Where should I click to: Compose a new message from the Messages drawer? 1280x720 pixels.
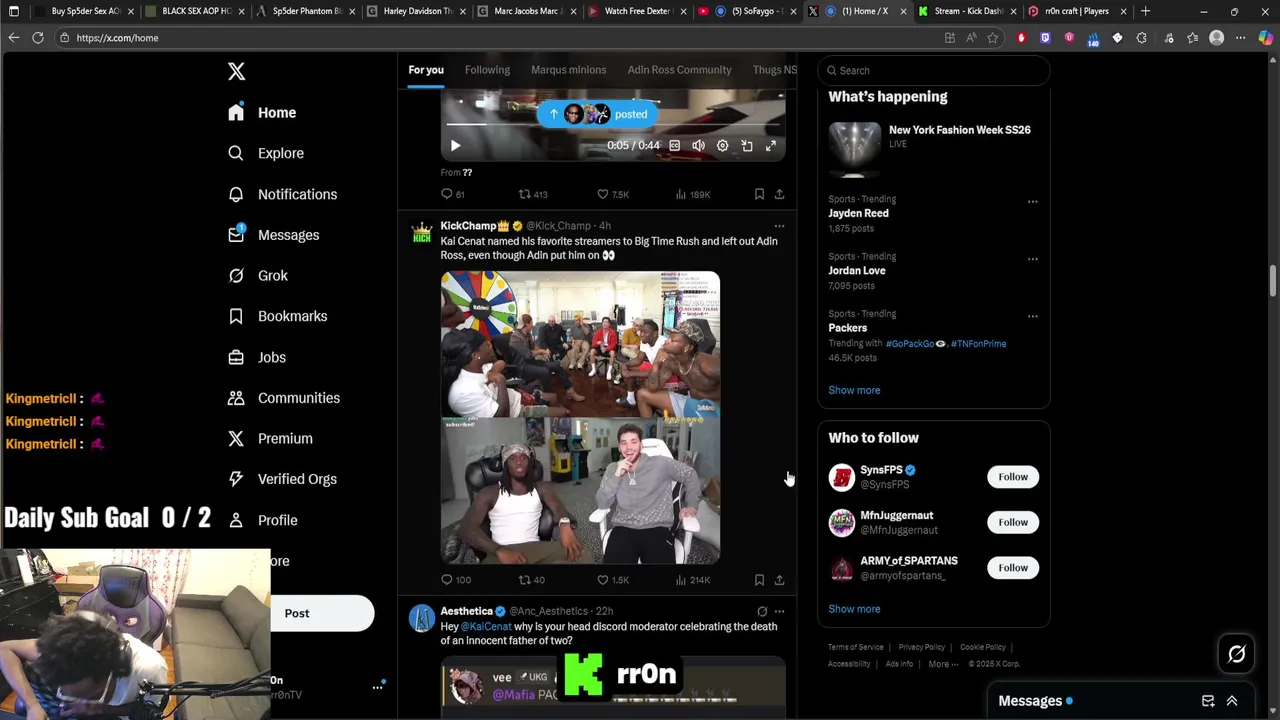[1208, 701]
